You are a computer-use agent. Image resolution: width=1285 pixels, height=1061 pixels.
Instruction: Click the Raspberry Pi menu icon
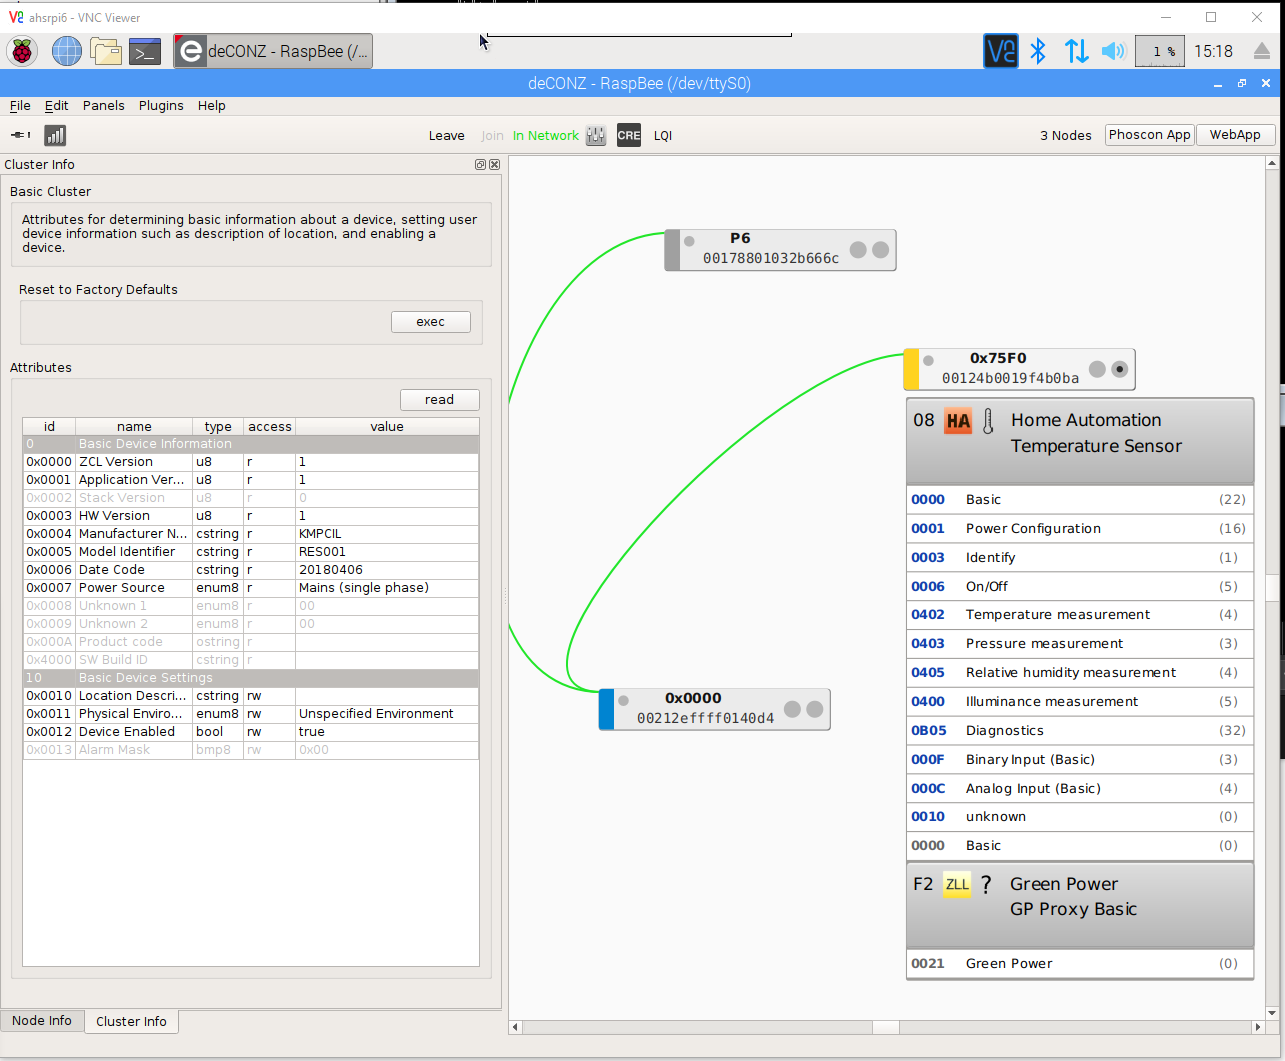20,51
